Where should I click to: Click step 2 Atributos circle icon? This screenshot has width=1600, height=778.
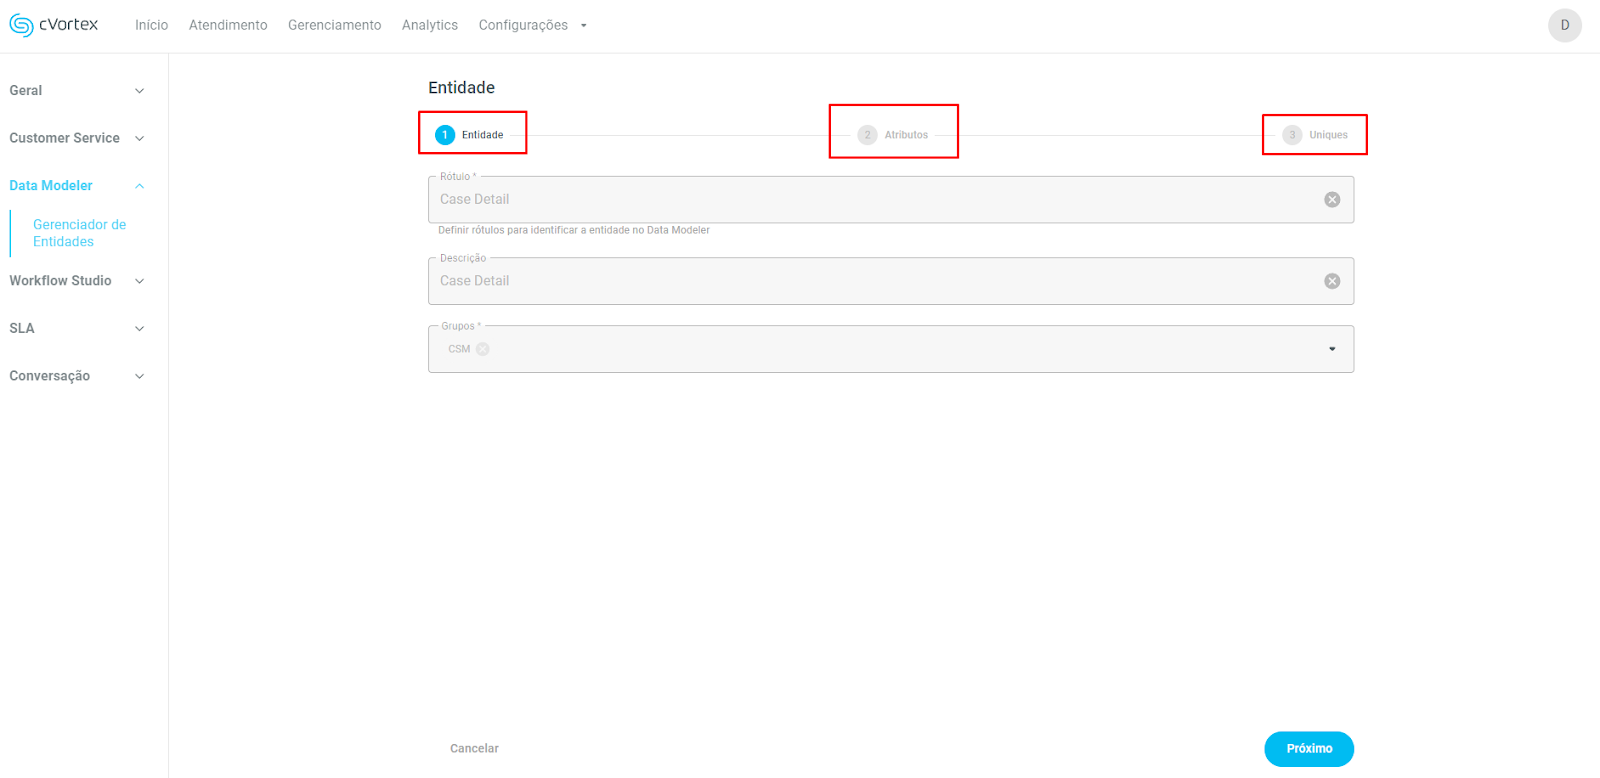[867, 135]
